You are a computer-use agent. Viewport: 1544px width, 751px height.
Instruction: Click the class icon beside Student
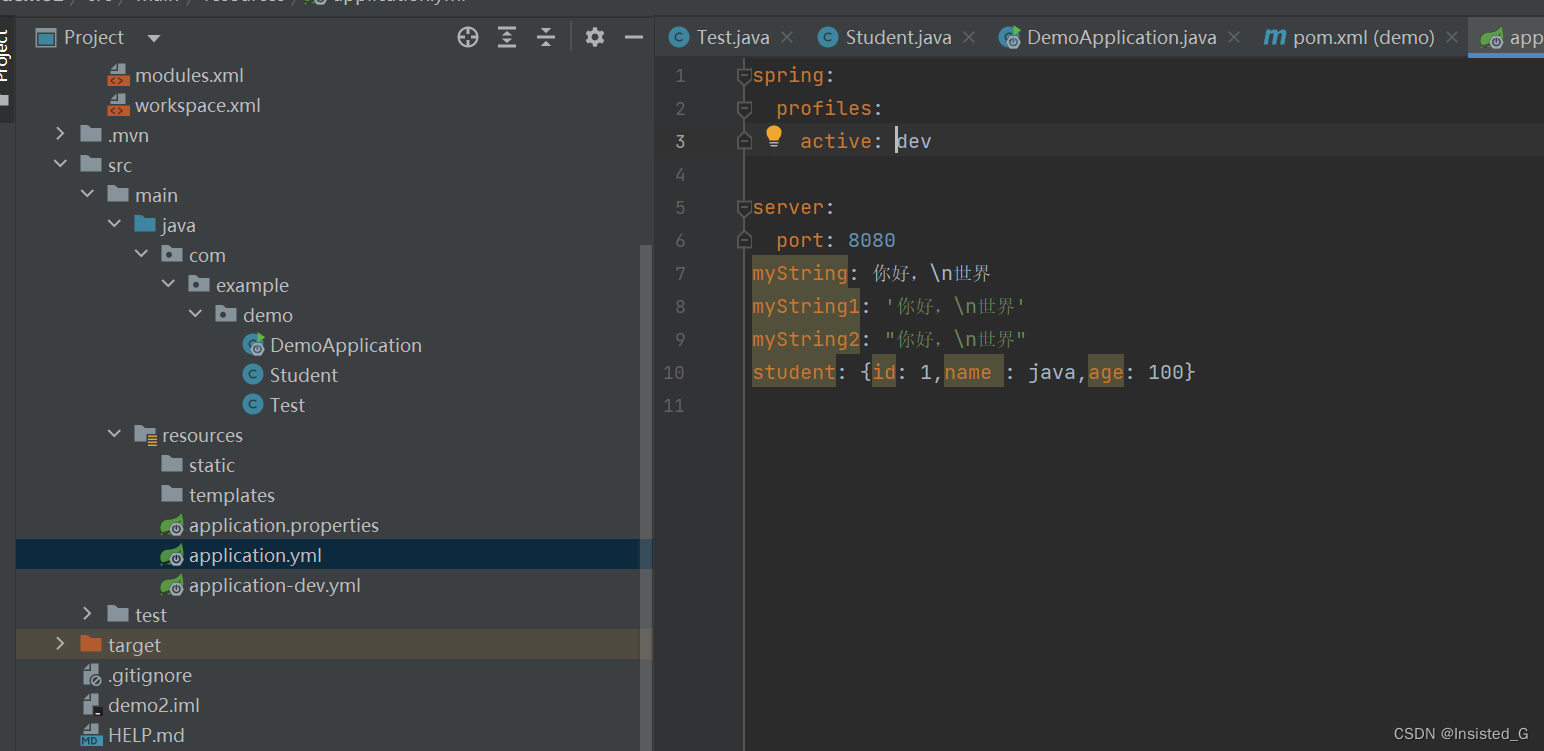[x=253, y=375]
